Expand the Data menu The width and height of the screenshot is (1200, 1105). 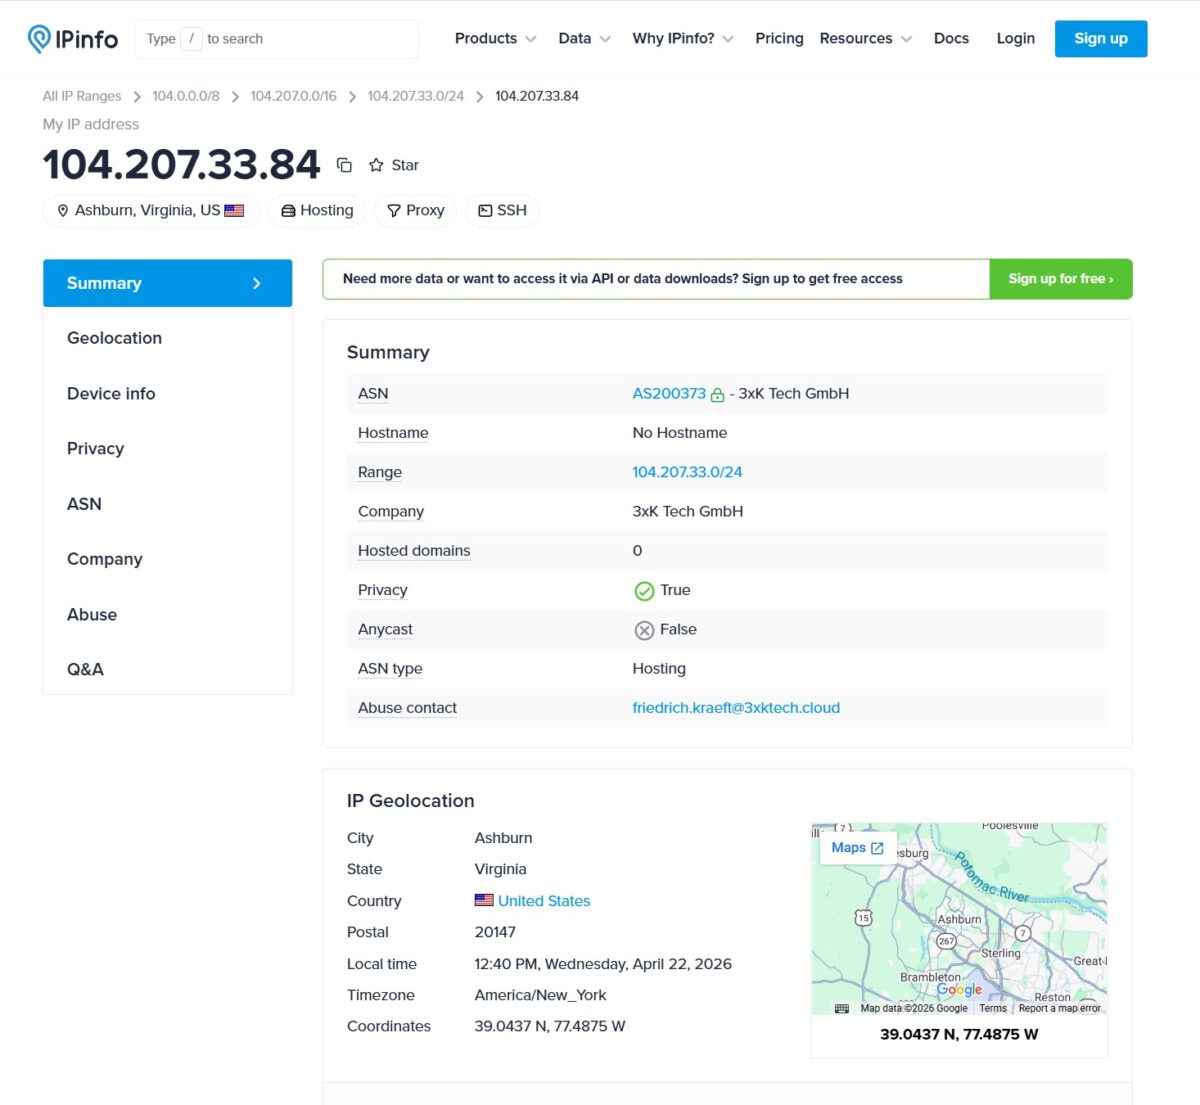(584, 39)
